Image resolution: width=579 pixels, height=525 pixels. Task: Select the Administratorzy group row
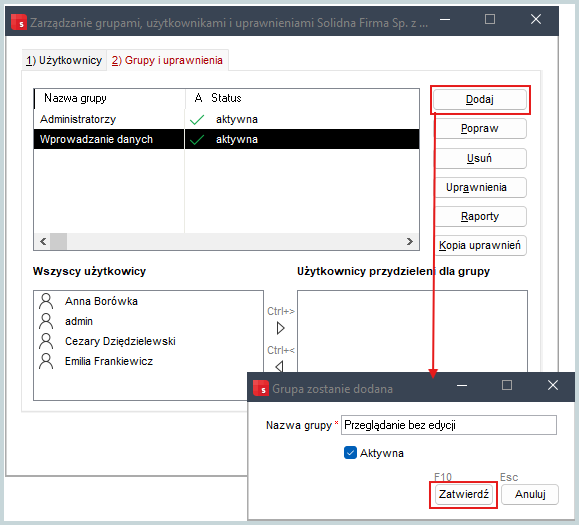pos(226,119)
